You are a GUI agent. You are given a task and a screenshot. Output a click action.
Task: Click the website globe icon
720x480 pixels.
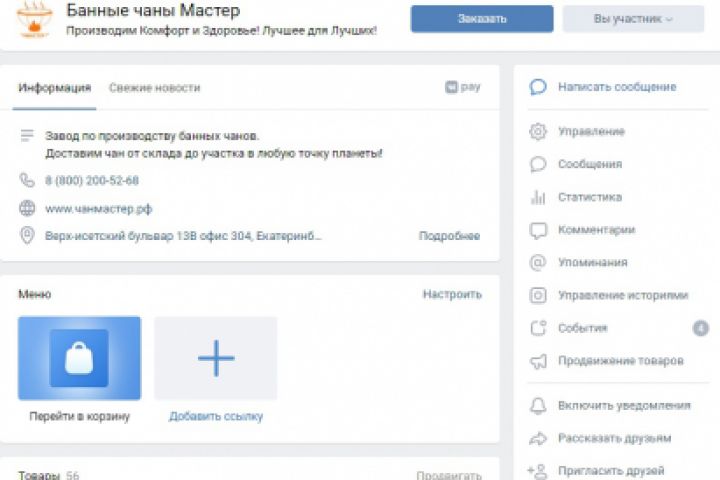(27, 208)
